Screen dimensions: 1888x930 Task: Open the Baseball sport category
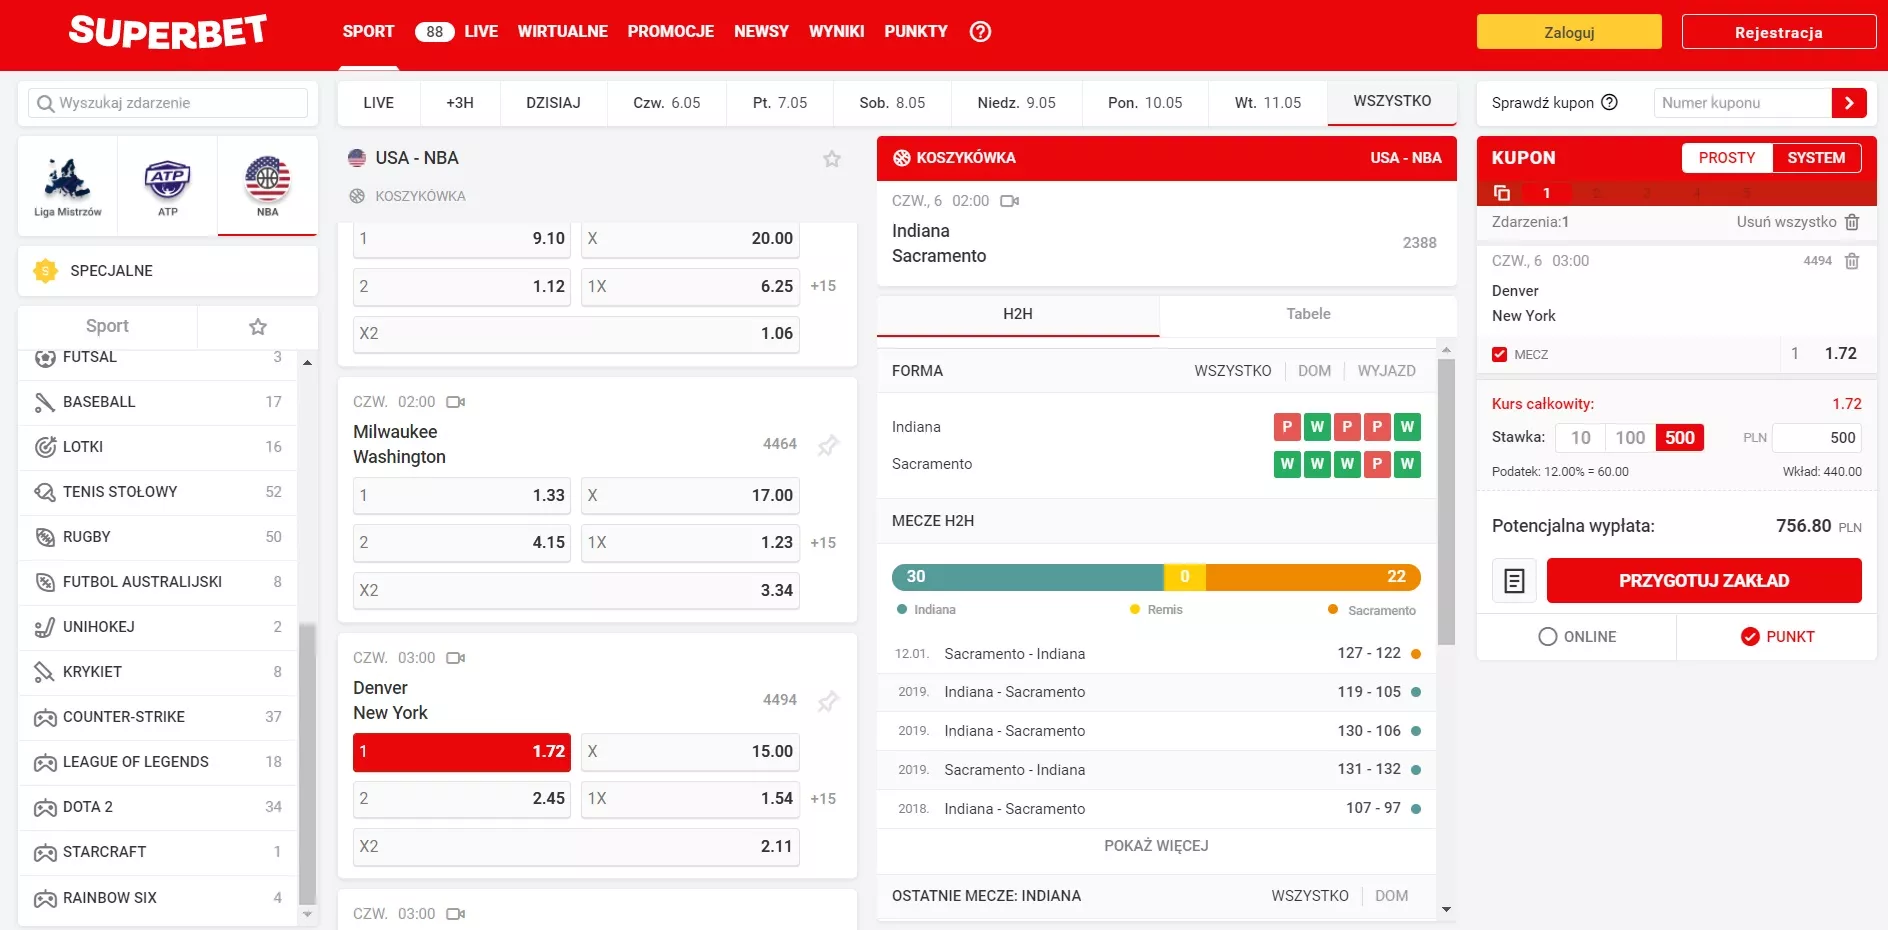pos(158,402)
